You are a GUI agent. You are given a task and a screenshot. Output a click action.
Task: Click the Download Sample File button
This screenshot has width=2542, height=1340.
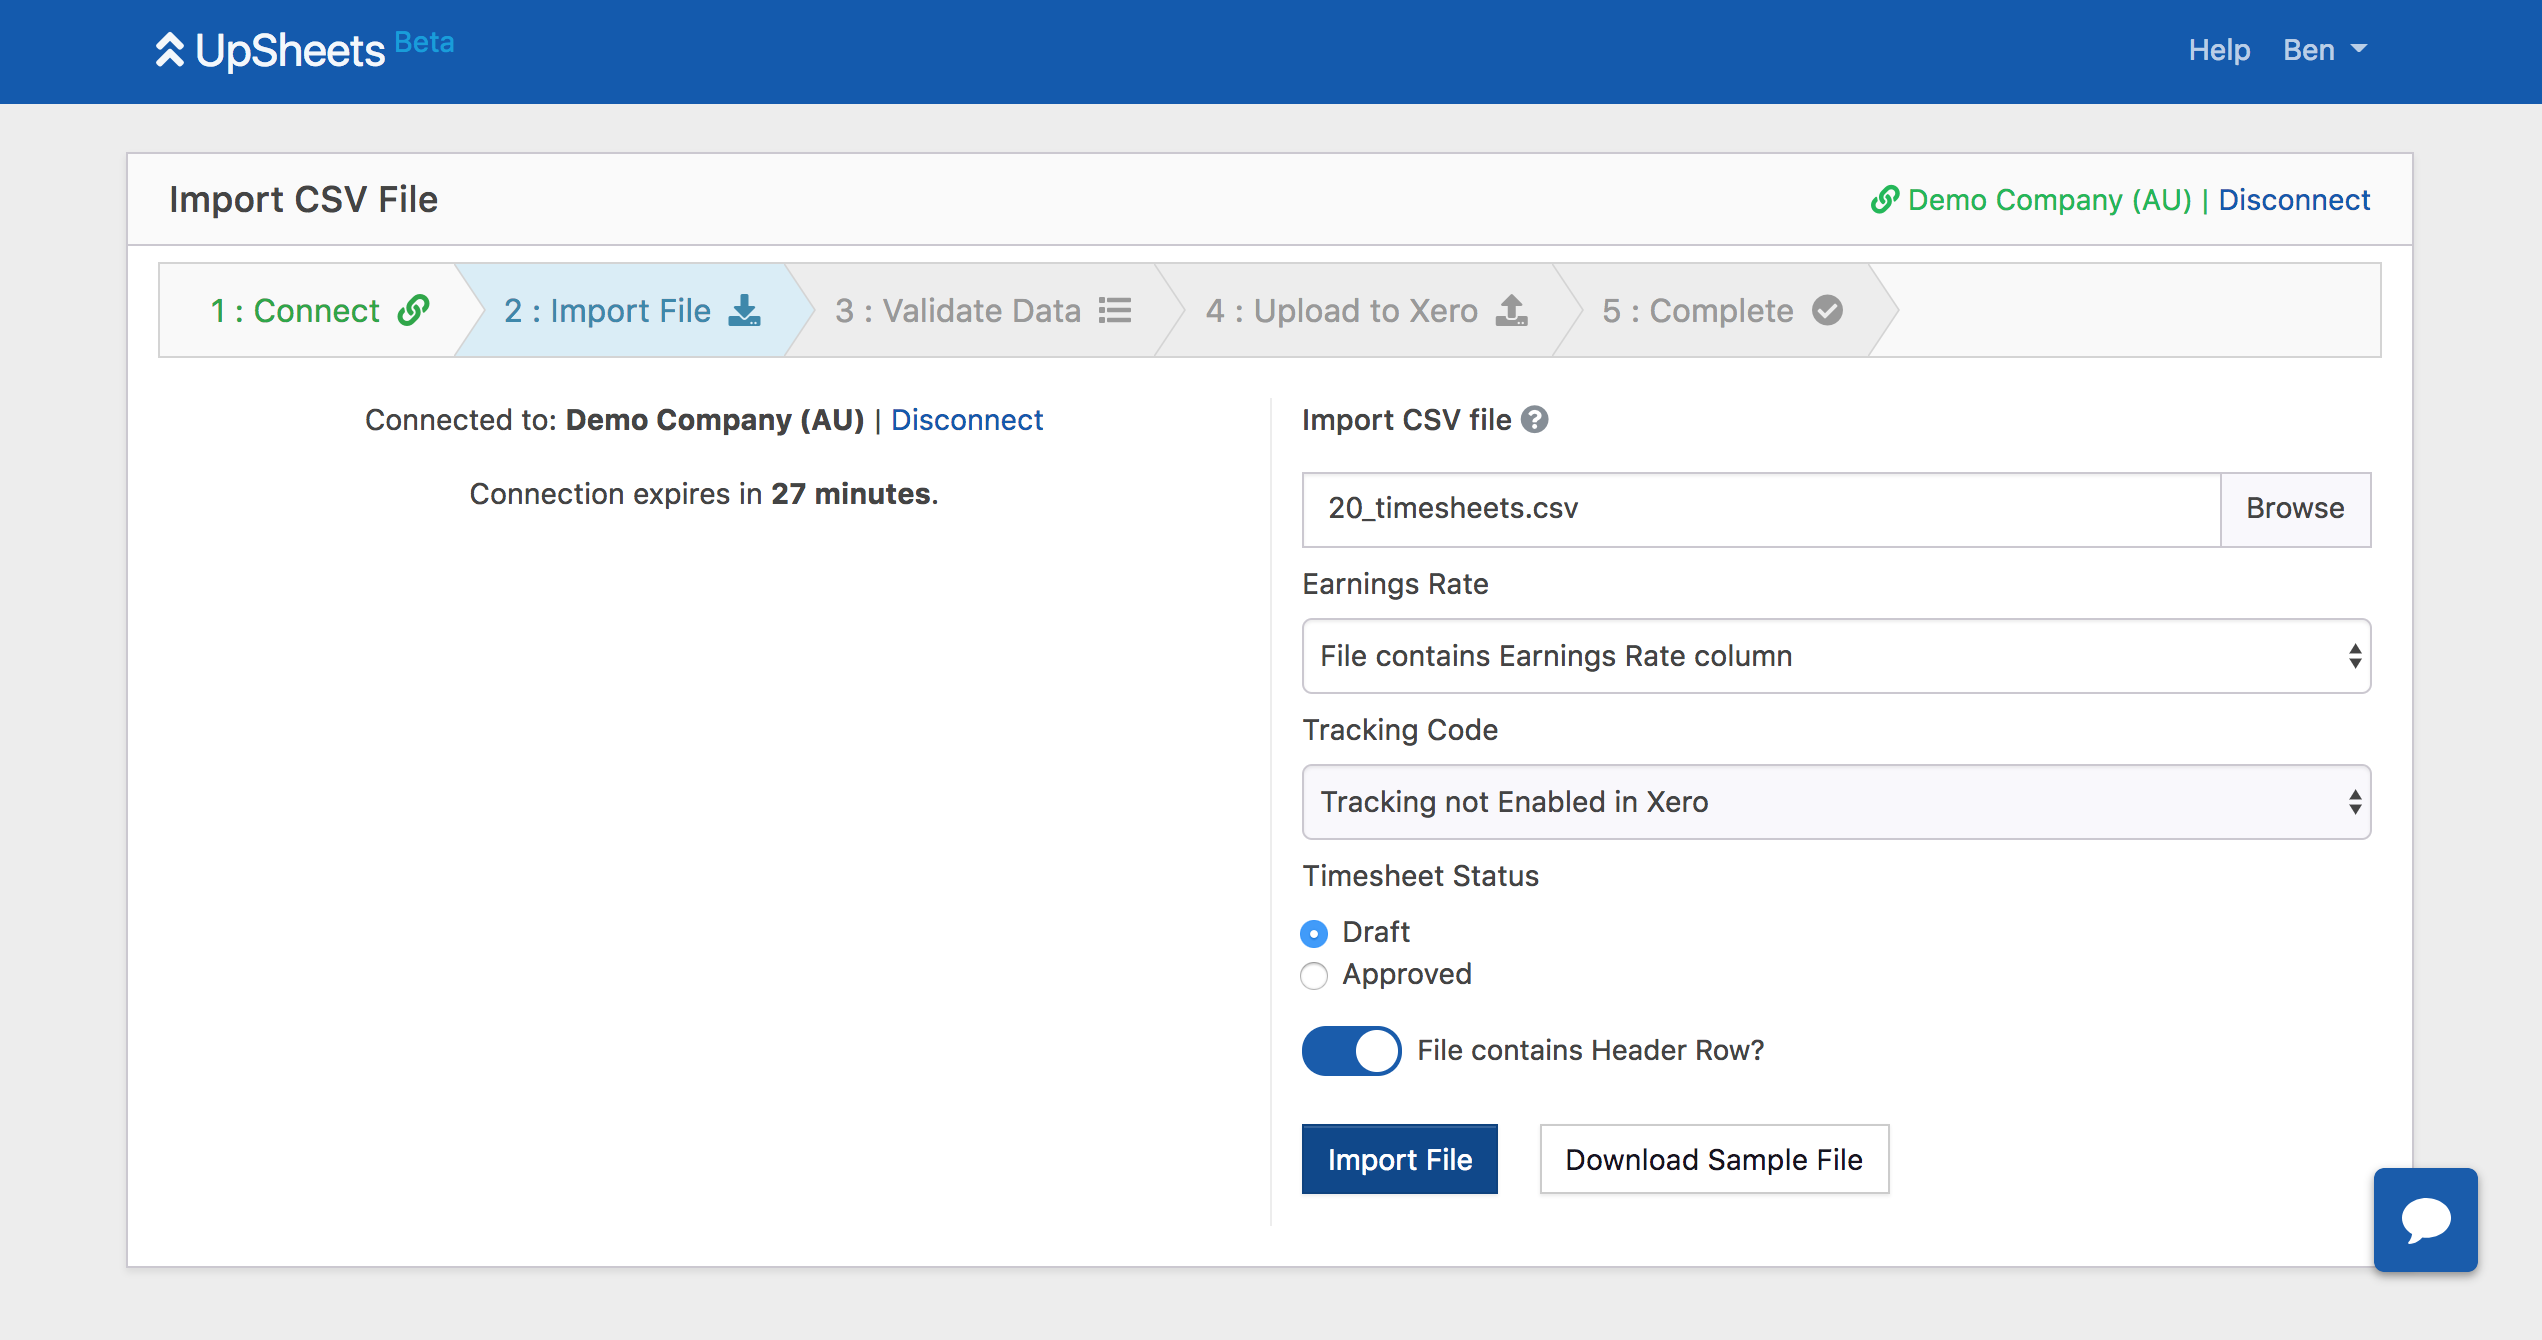tap(1714, 1160)
